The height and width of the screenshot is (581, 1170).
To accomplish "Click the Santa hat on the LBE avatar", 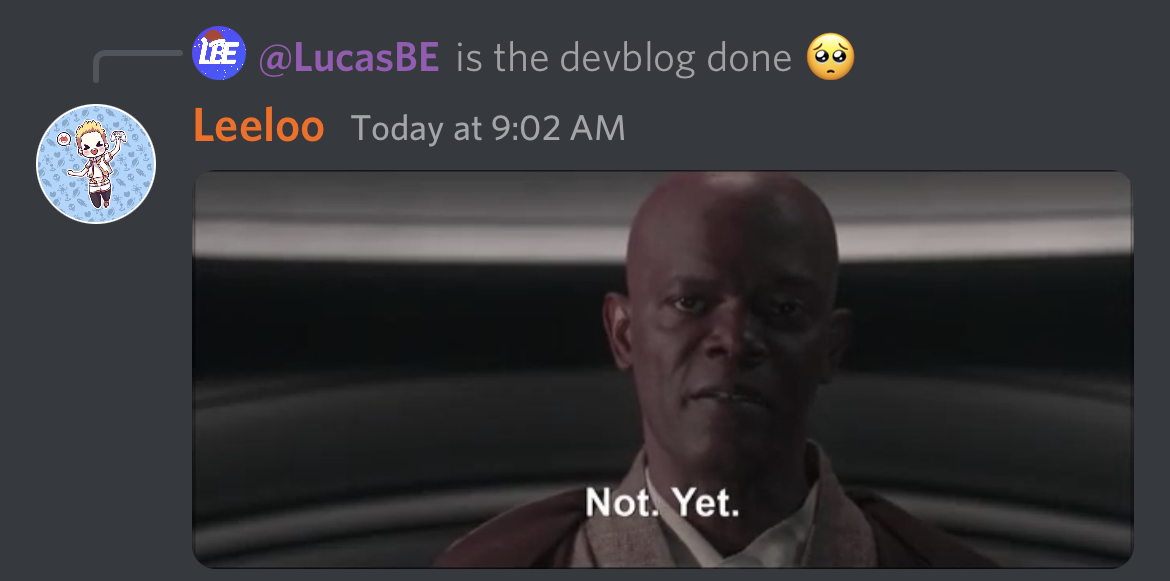I will tap(215, 35).
